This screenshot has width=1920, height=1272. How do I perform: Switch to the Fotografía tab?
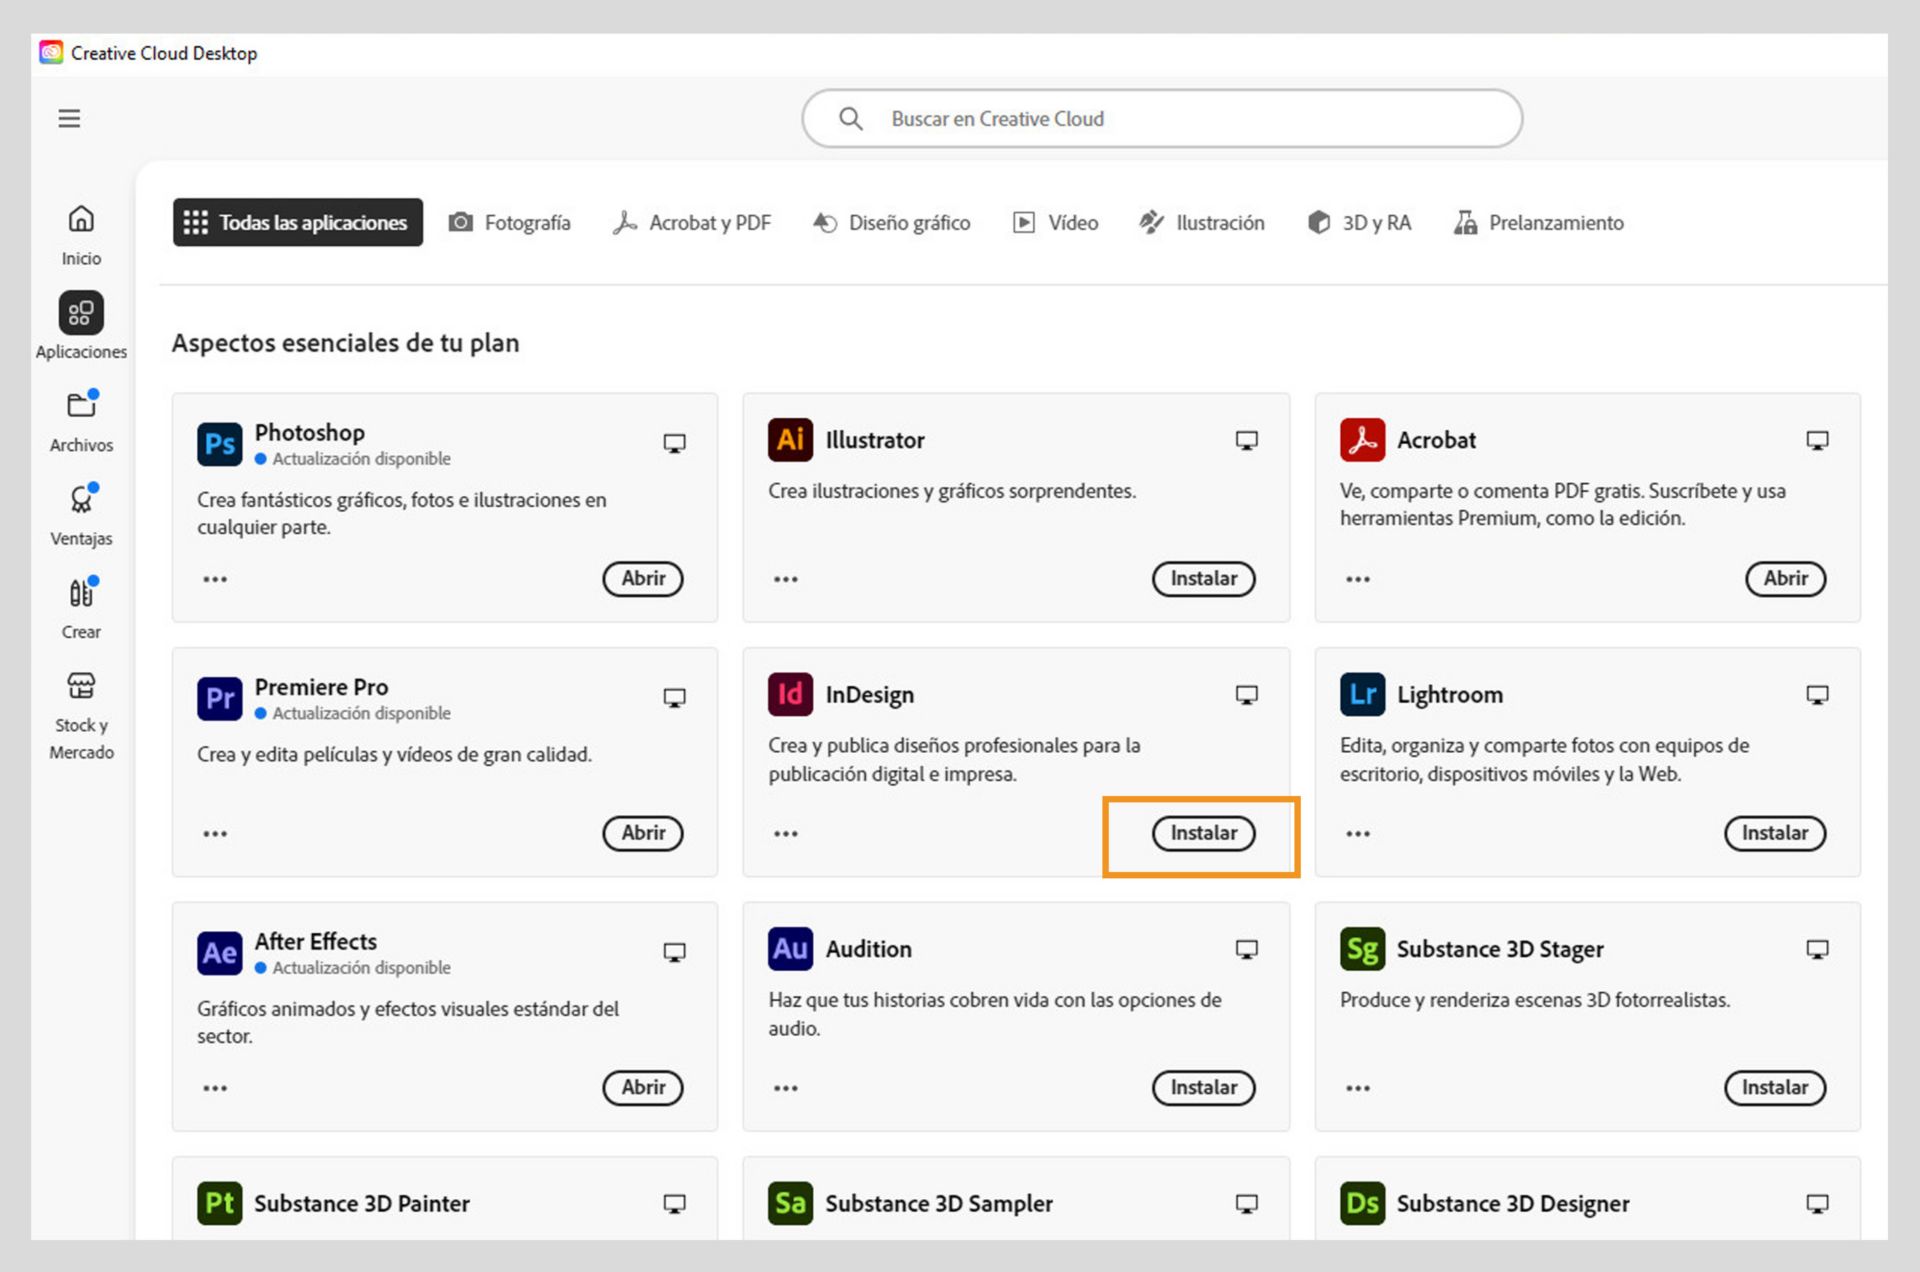point(510,223)
